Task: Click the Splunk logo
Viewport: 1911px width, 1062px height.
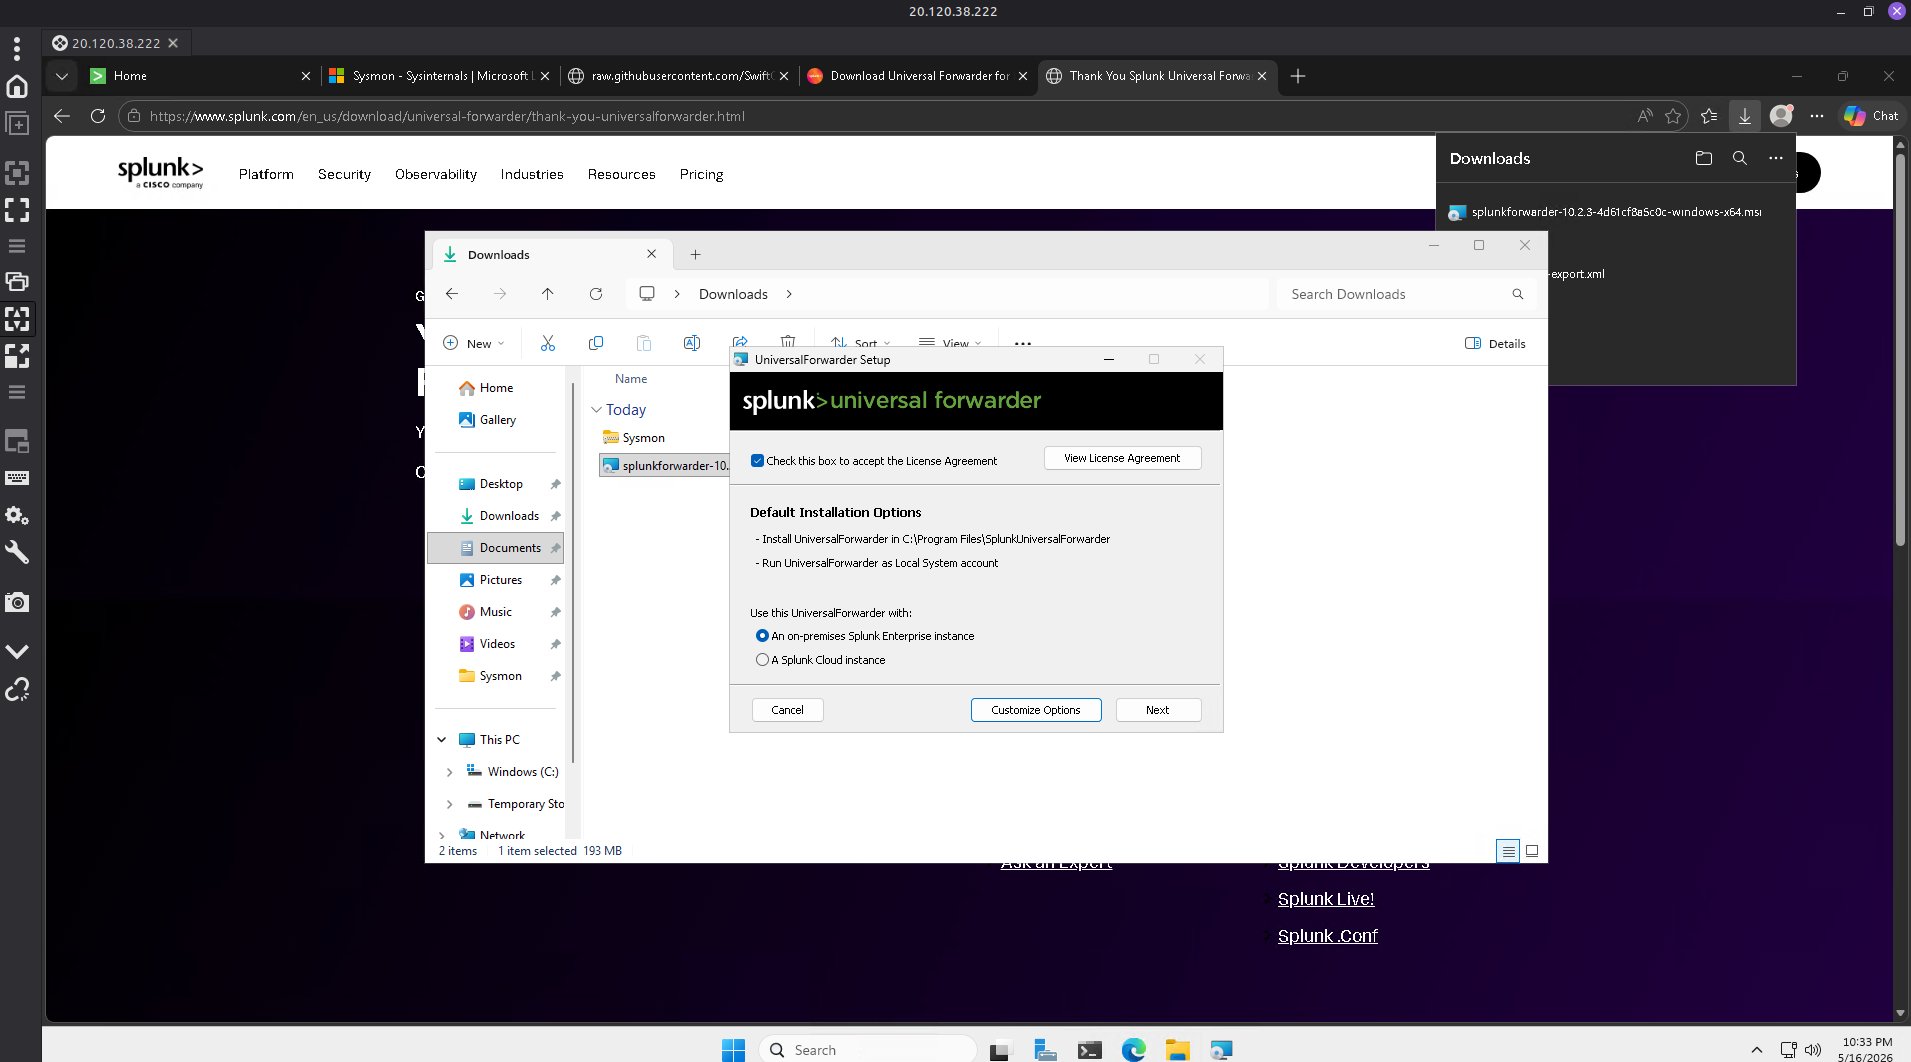Action: (160, 172)
